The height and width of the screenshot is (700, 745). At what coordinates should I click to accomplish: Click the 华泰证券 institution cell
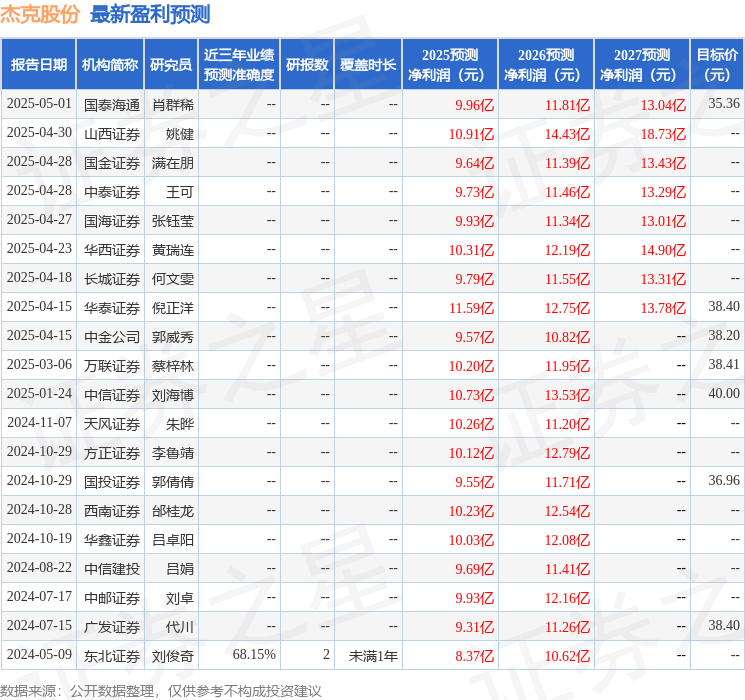pos(112,308)
